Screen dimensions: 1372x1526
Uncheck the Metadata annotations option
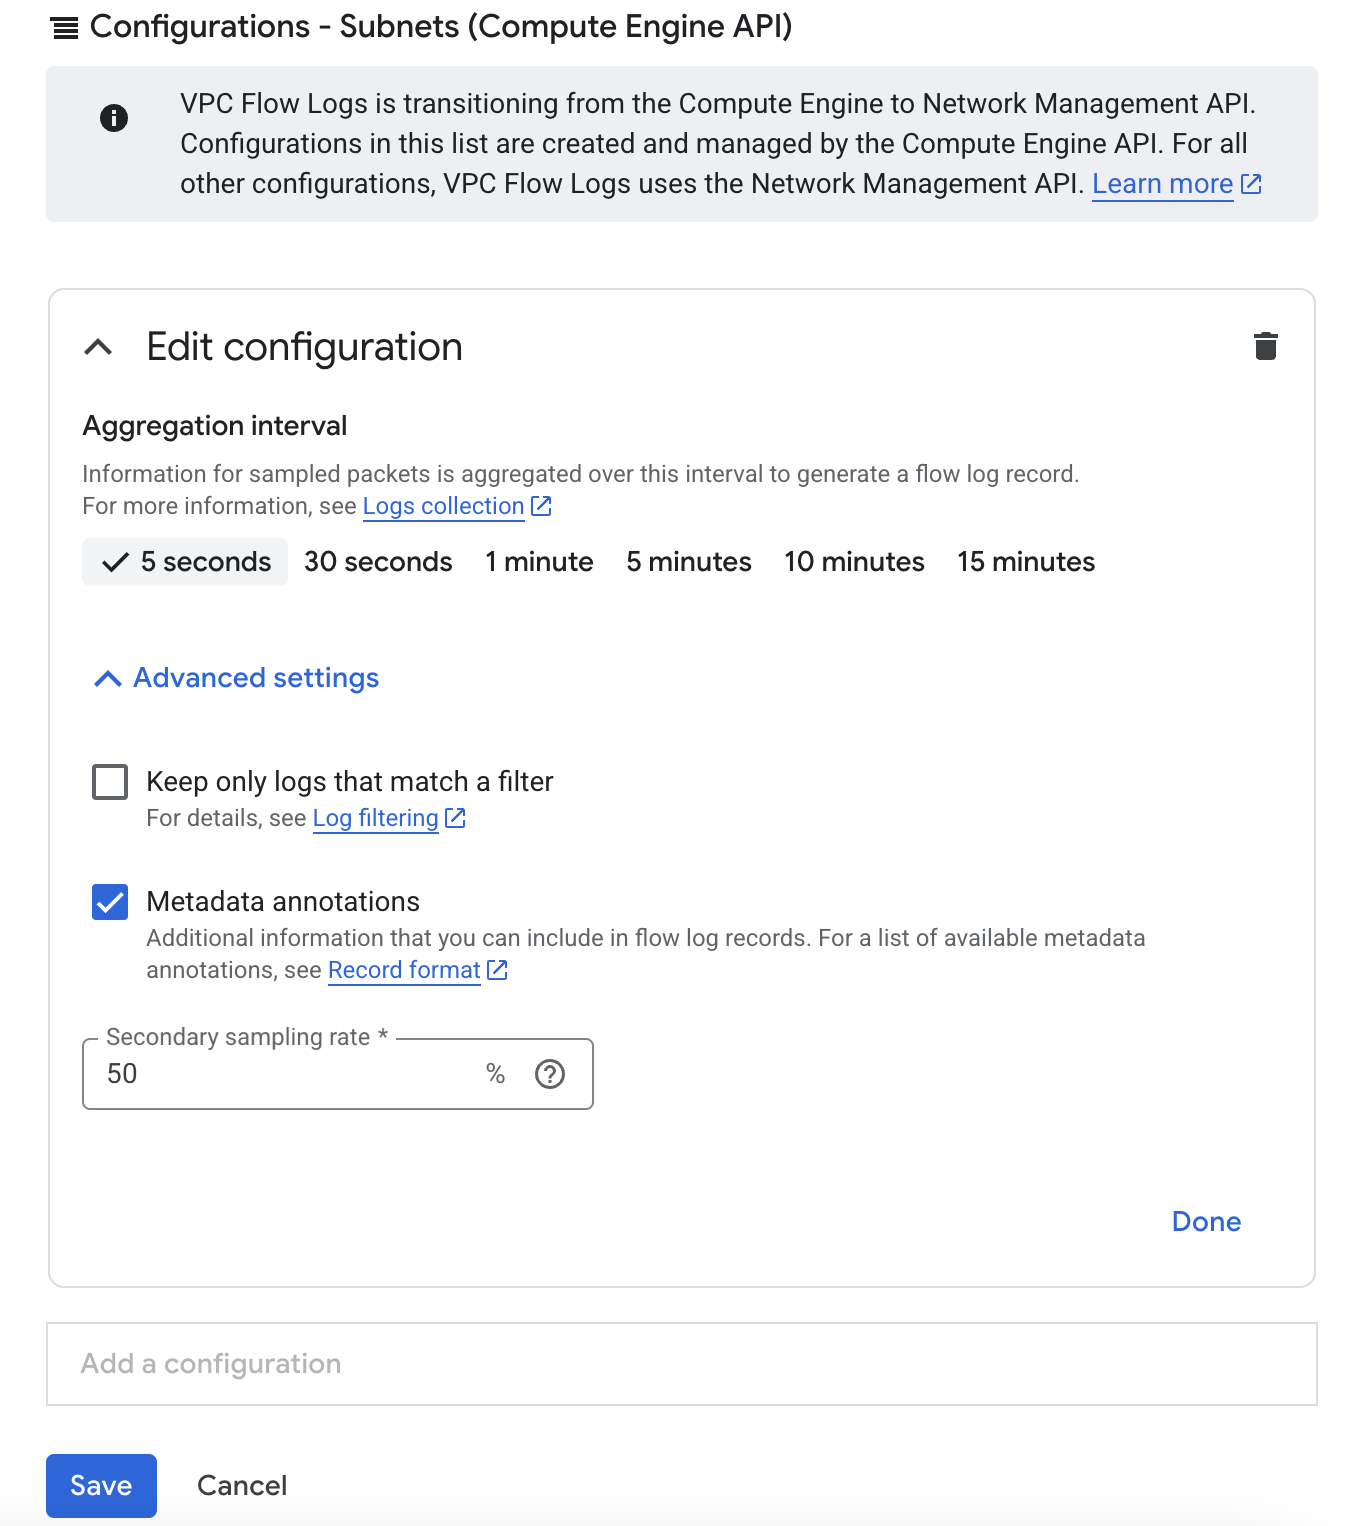[110, 901]
